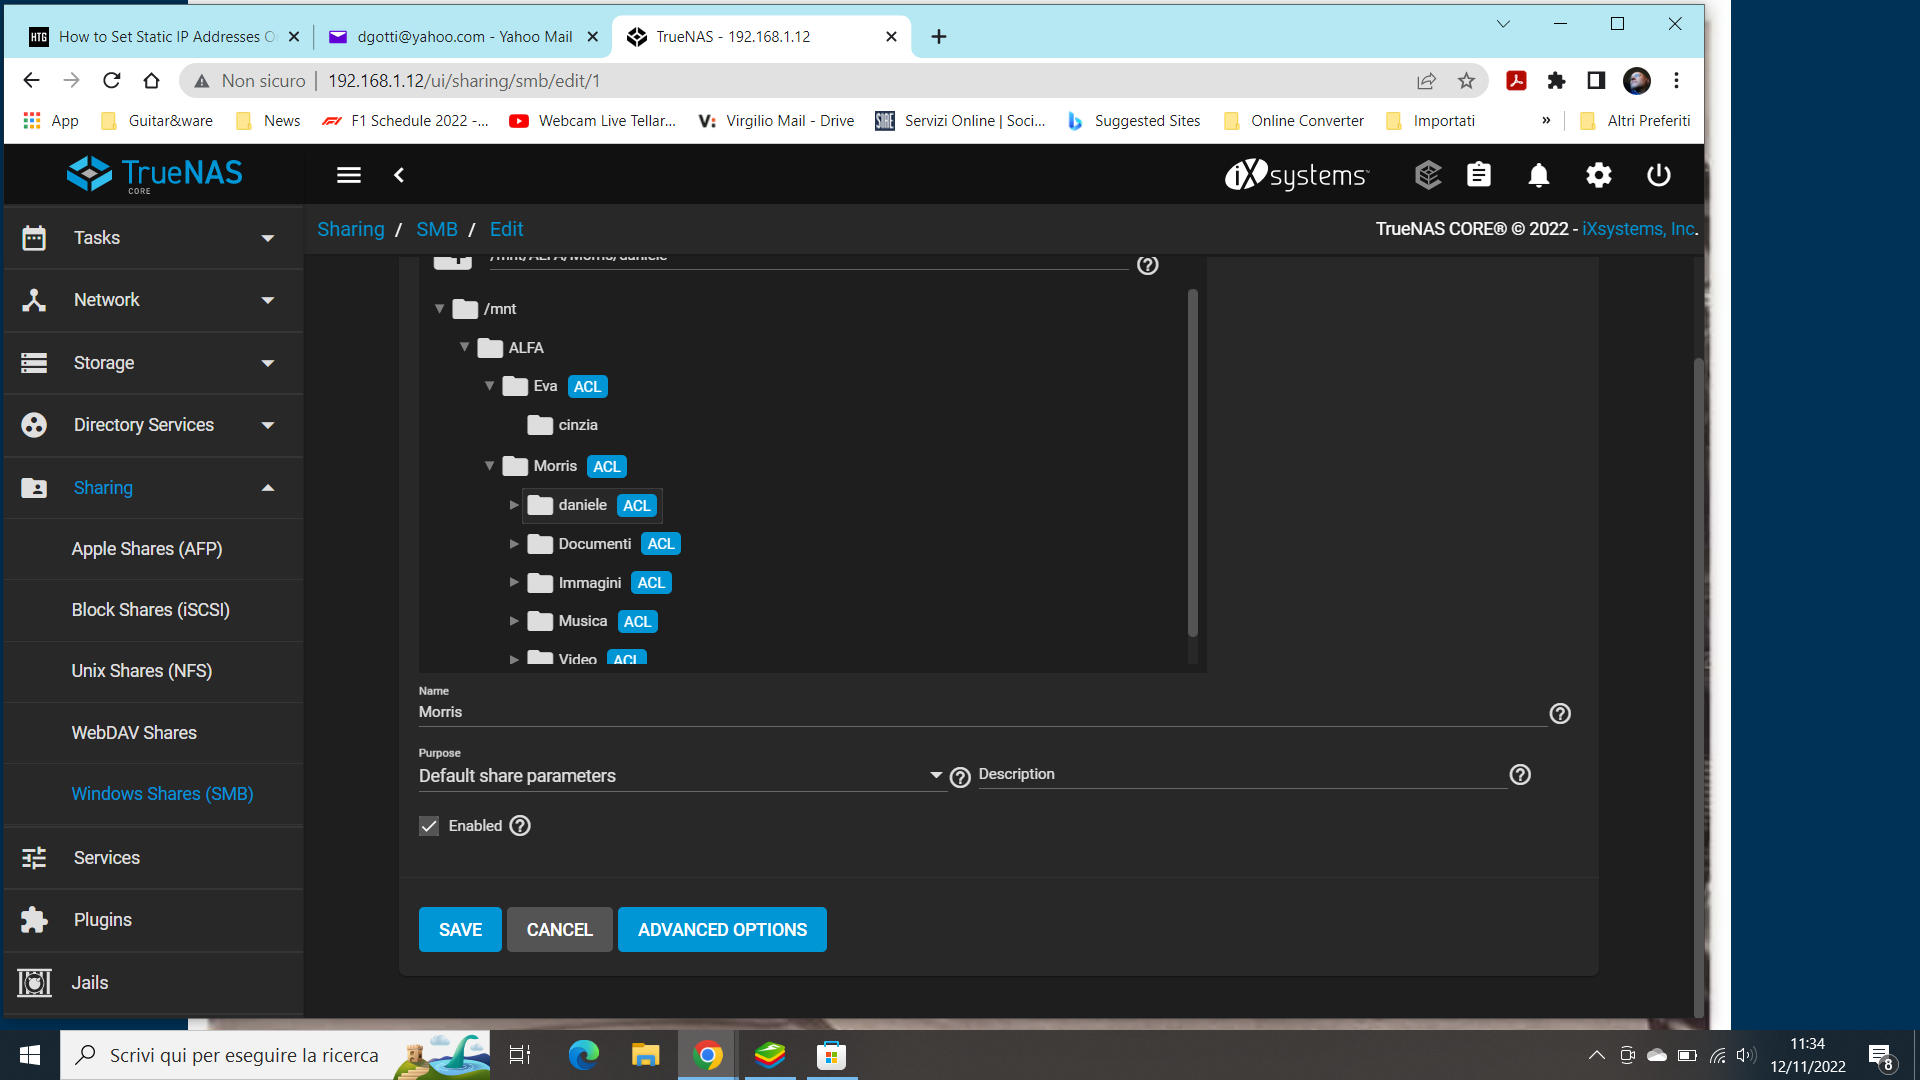Screen dimensions: 1920x1080
Task: Show alerts via the bell icon
Action: (x=1539, y=175)
